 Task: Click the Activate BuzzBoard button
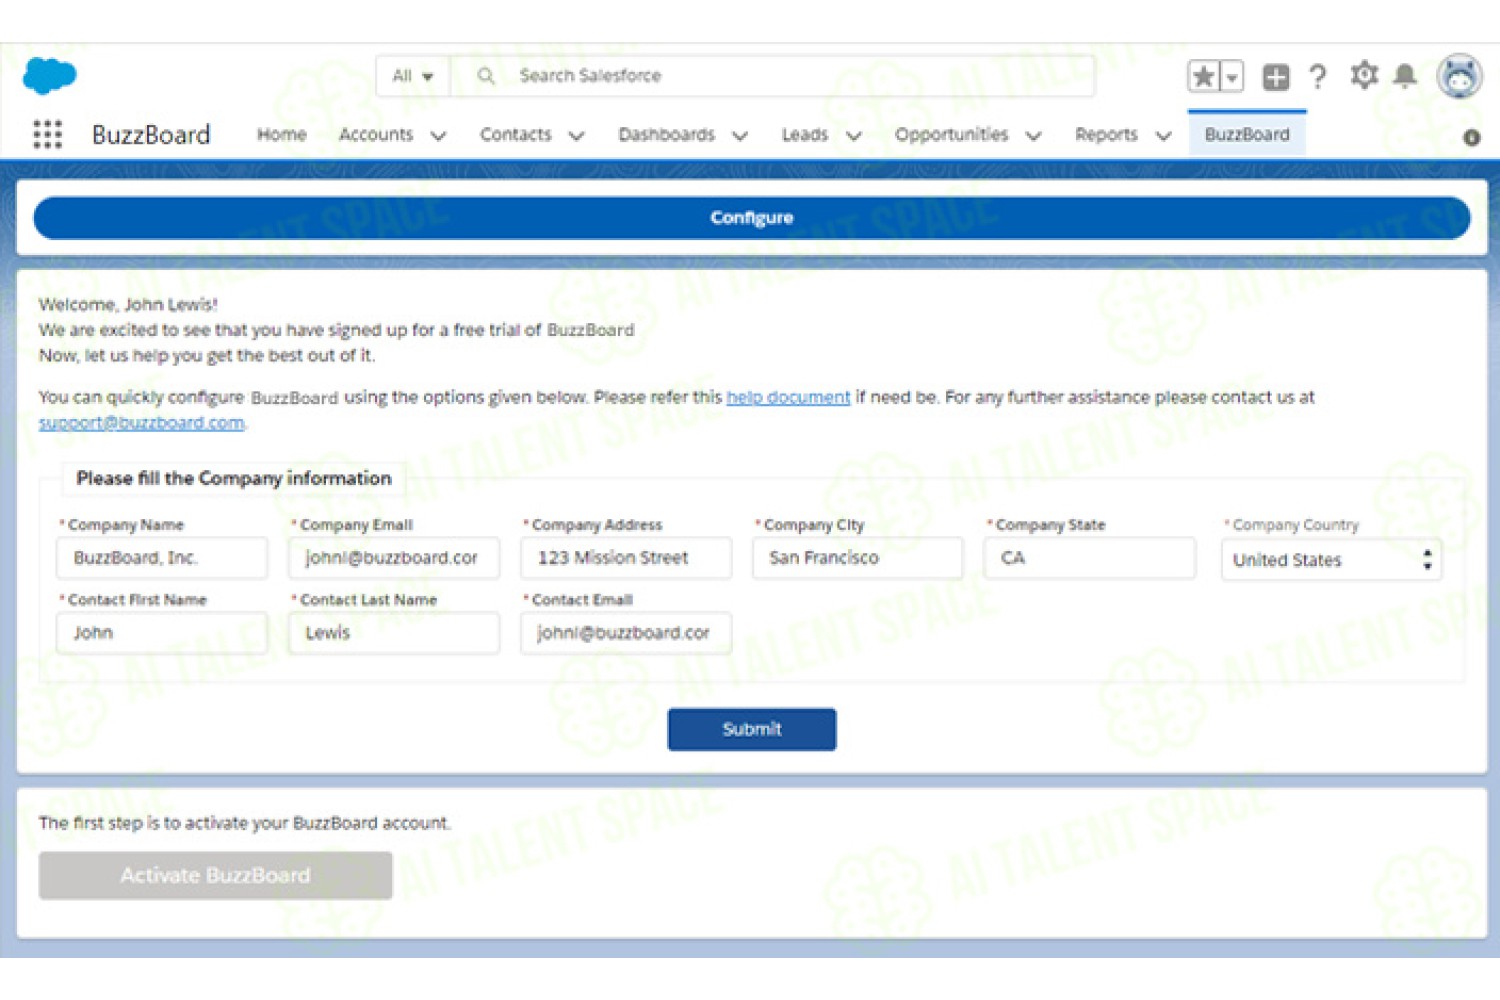(x=216, y=875)
